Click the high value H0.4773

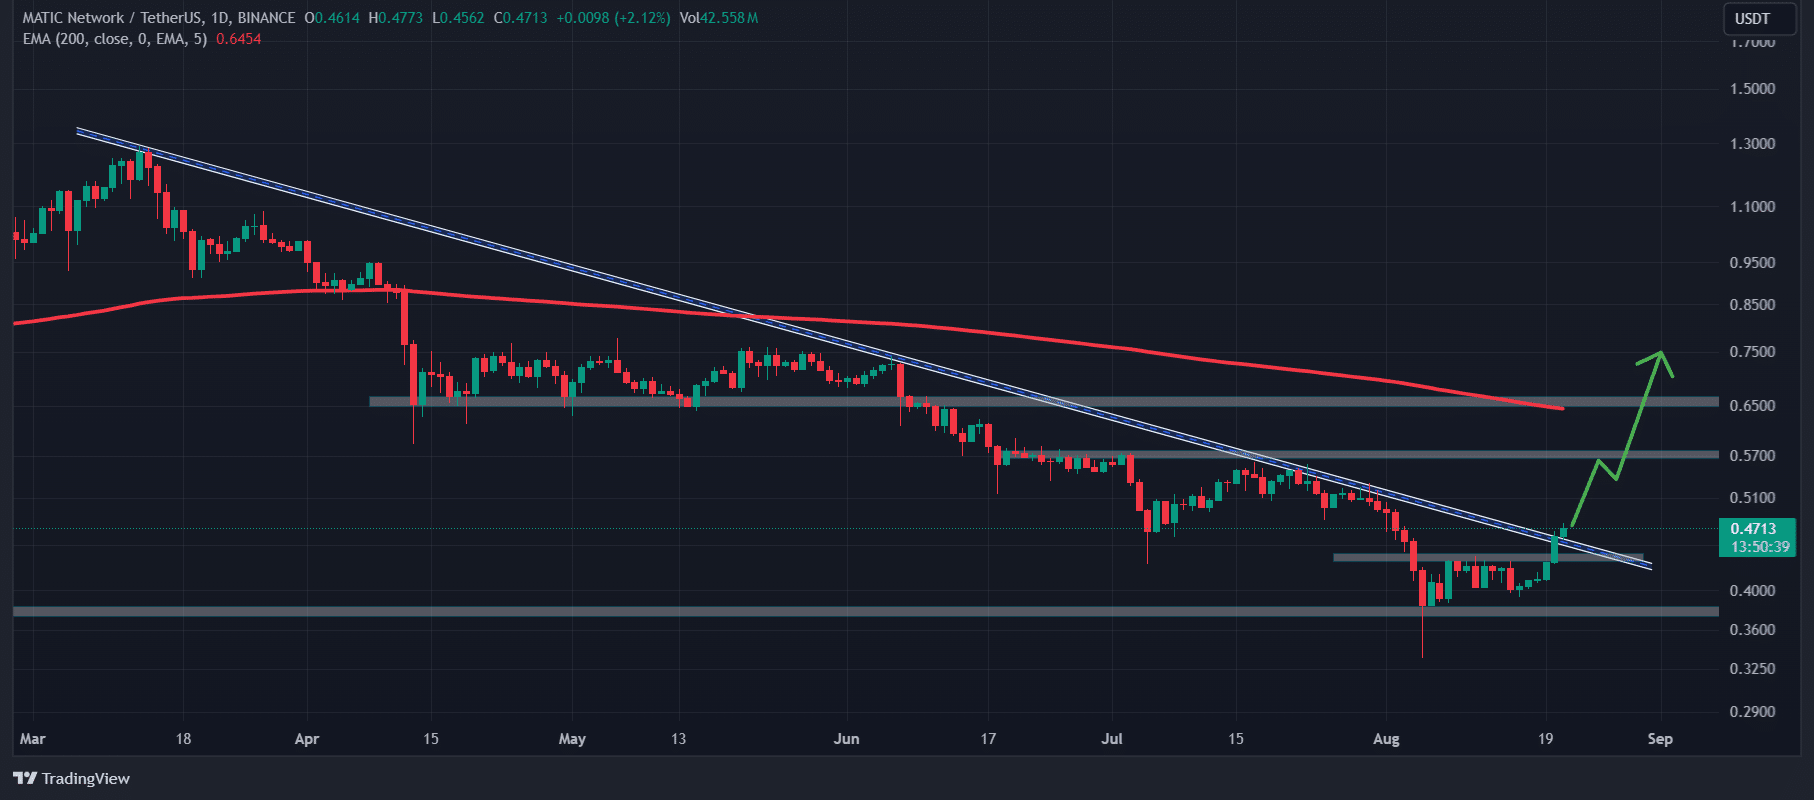tap(396, 18)
